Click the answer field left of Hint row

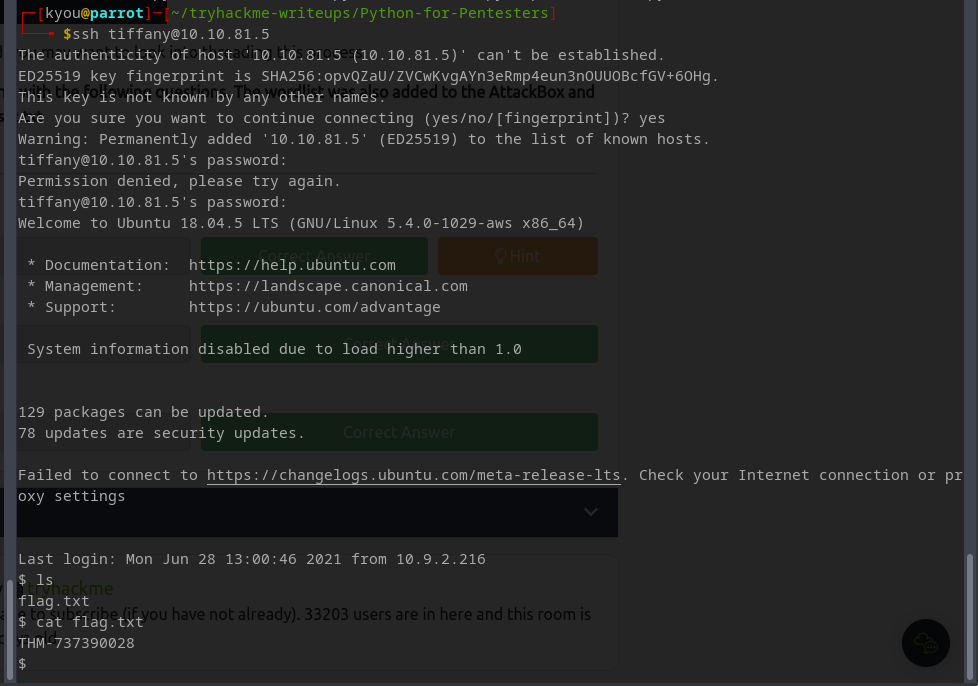pyautogui.click(x=104, y=256)
